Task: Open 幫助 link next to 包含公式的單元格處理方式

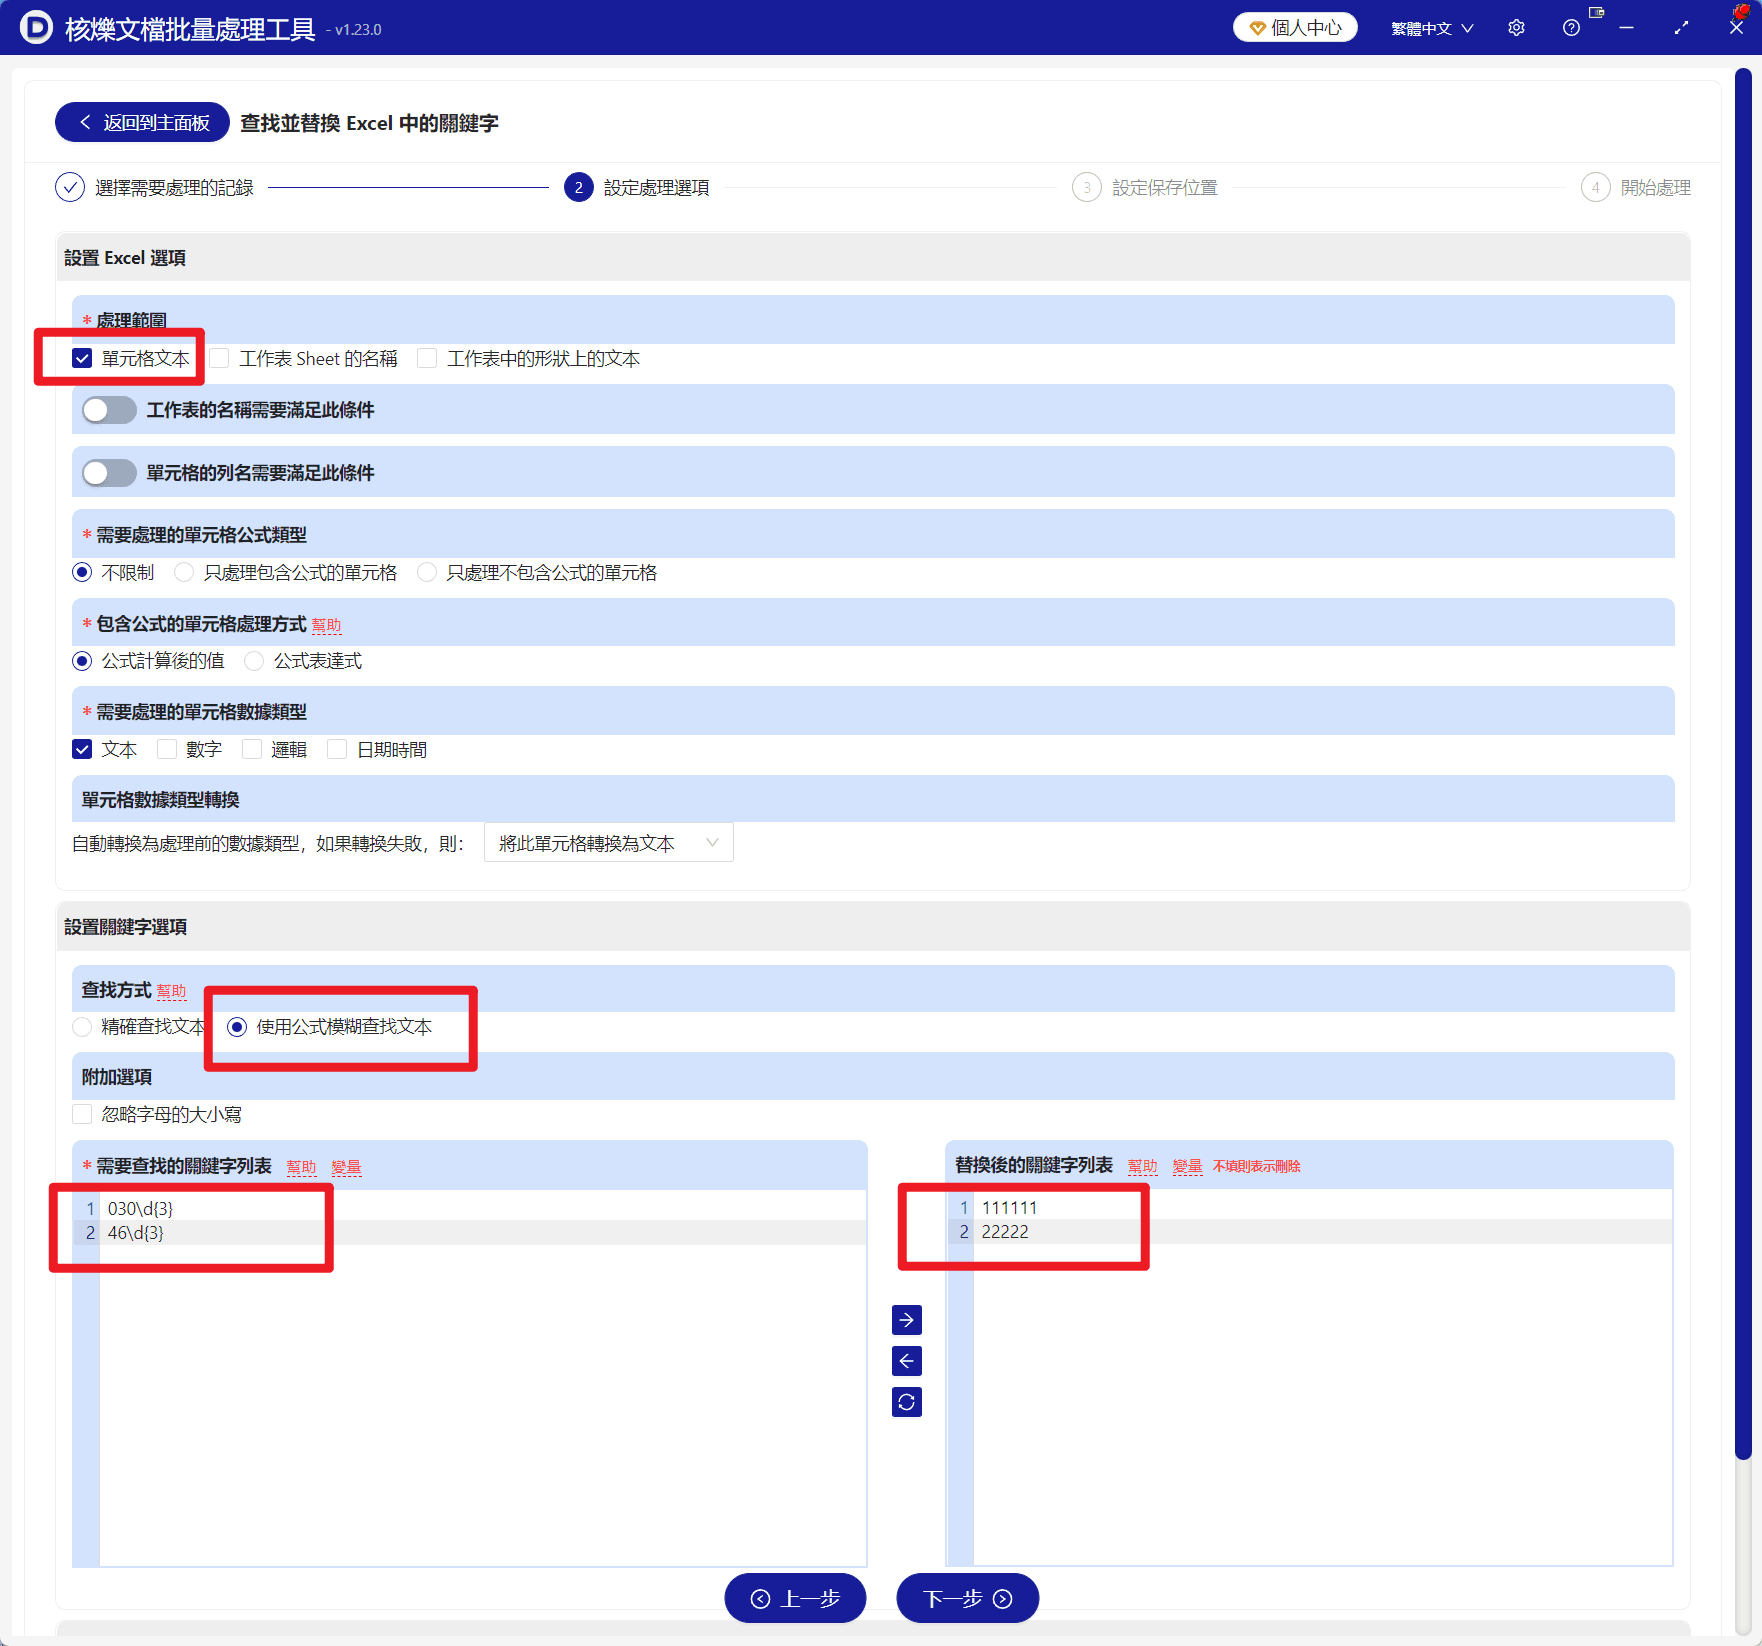Action: (326, 626)
